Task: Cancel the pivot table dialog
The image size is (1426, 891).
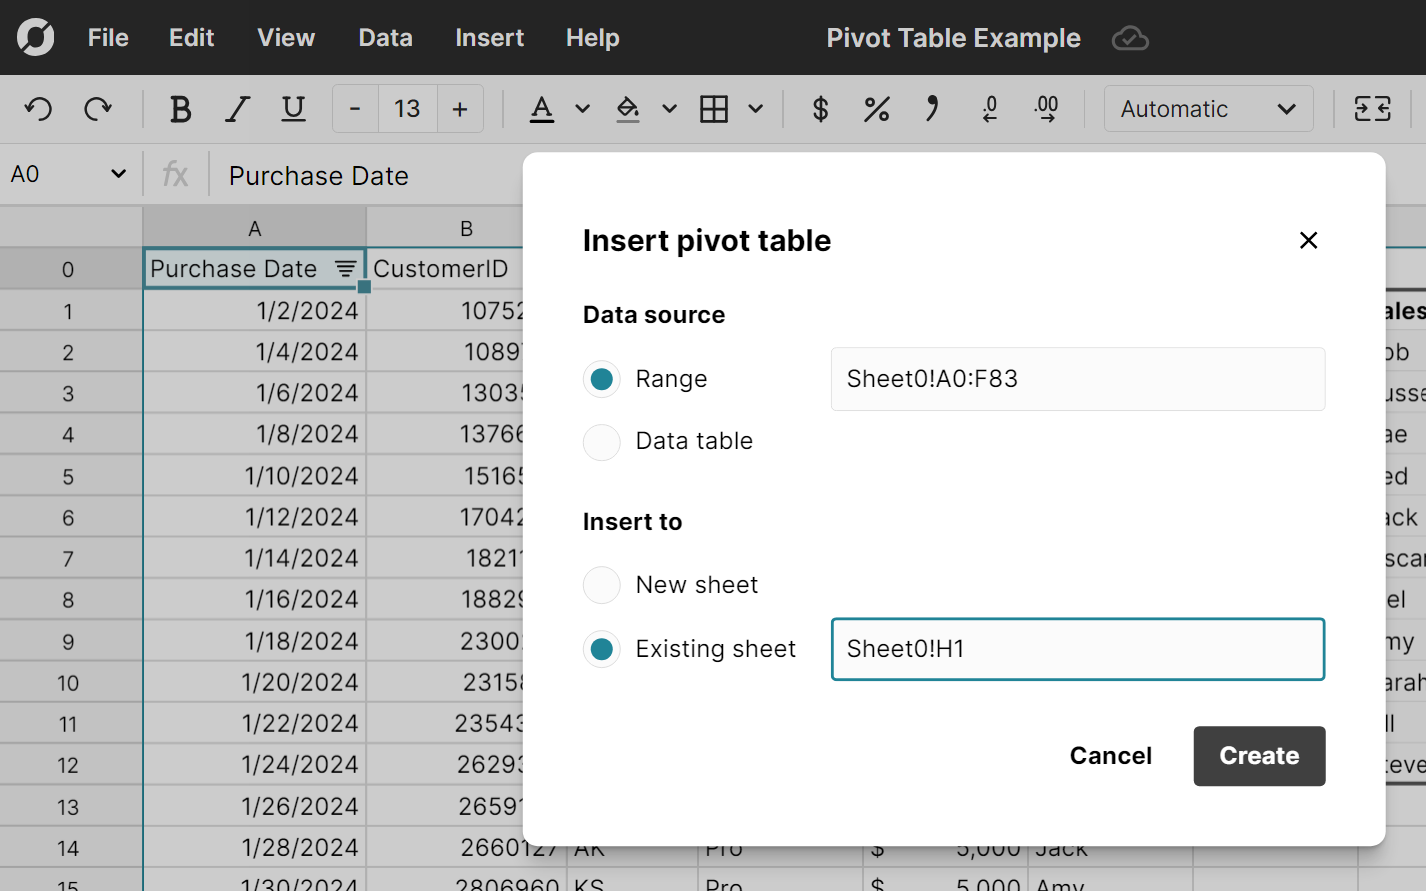Action: pos(1110,756)
